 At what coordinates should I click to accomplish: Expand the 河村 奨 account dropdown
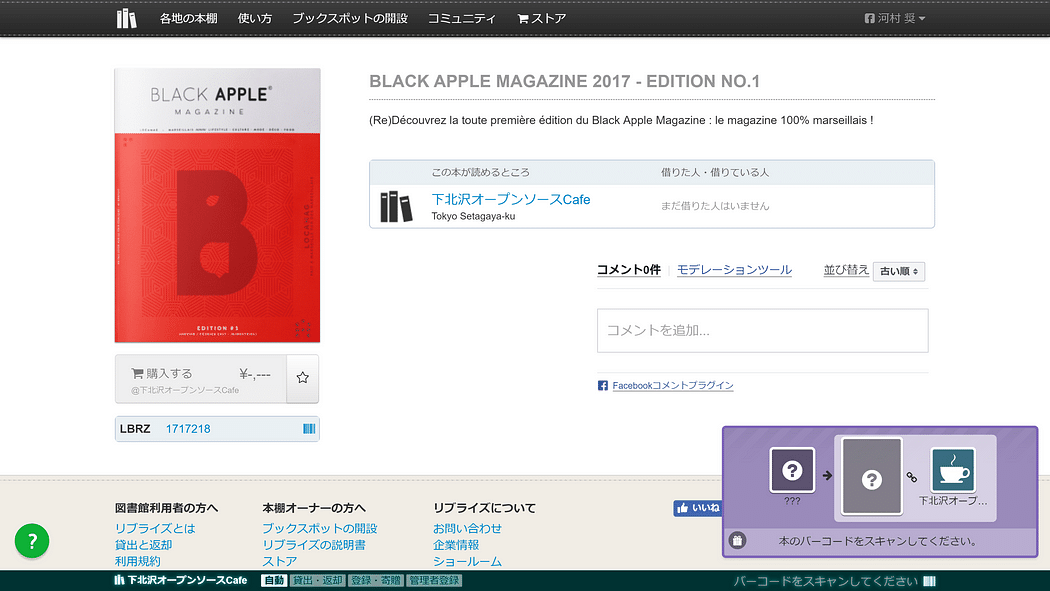coord(895,18)
